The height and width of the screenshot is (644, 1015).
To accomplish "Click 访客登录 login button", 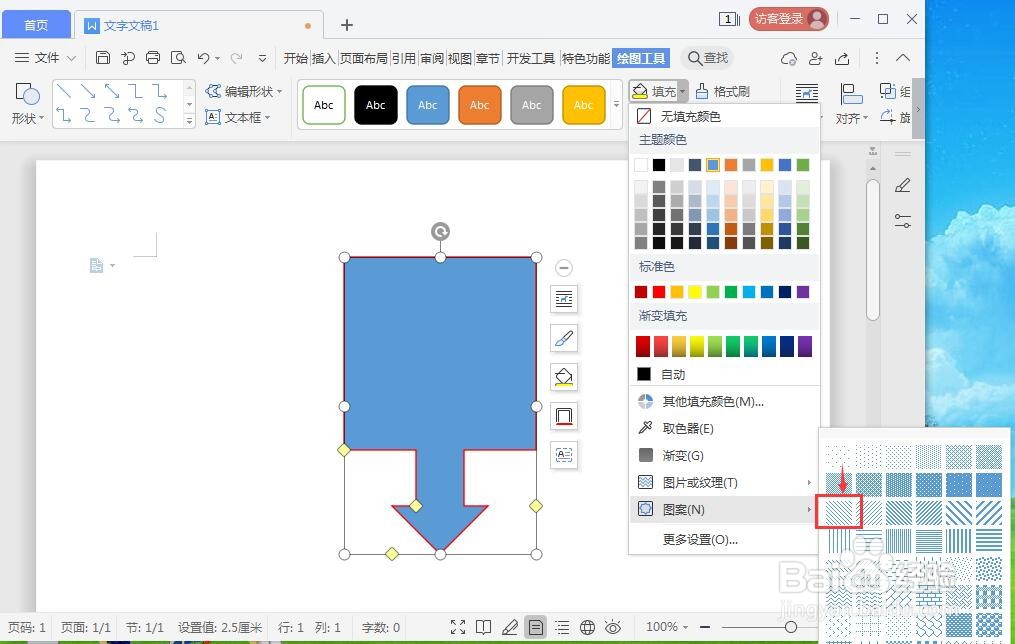I will [788, 19].
